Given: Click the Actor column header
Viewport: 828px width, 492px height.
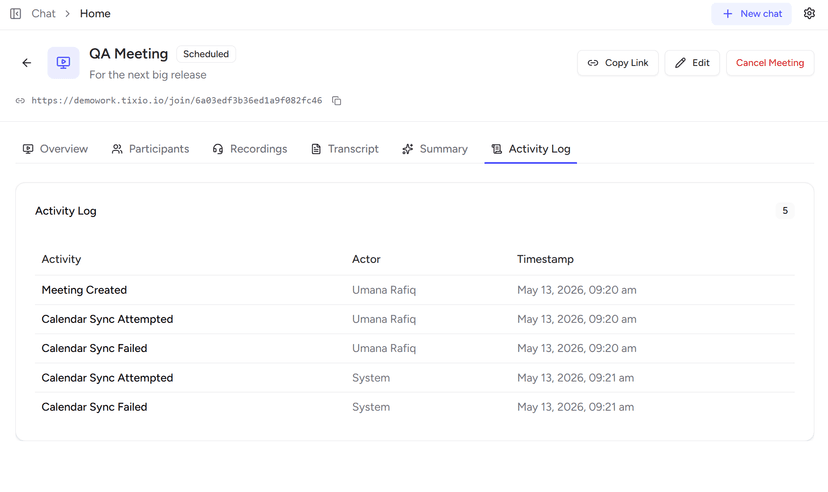Looking at the screenshot, I should point(366,259).
